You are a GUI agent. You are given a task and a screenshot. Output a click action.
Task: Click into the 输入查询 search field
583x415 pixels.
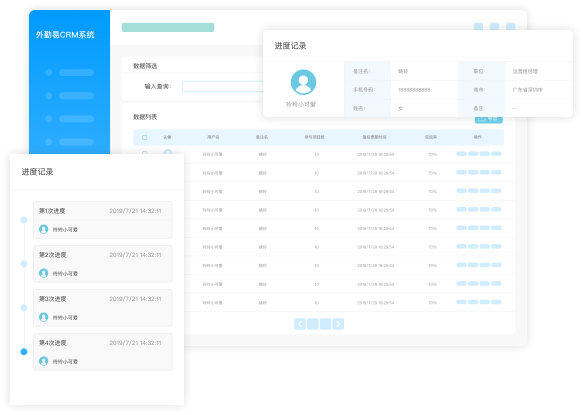222,86
